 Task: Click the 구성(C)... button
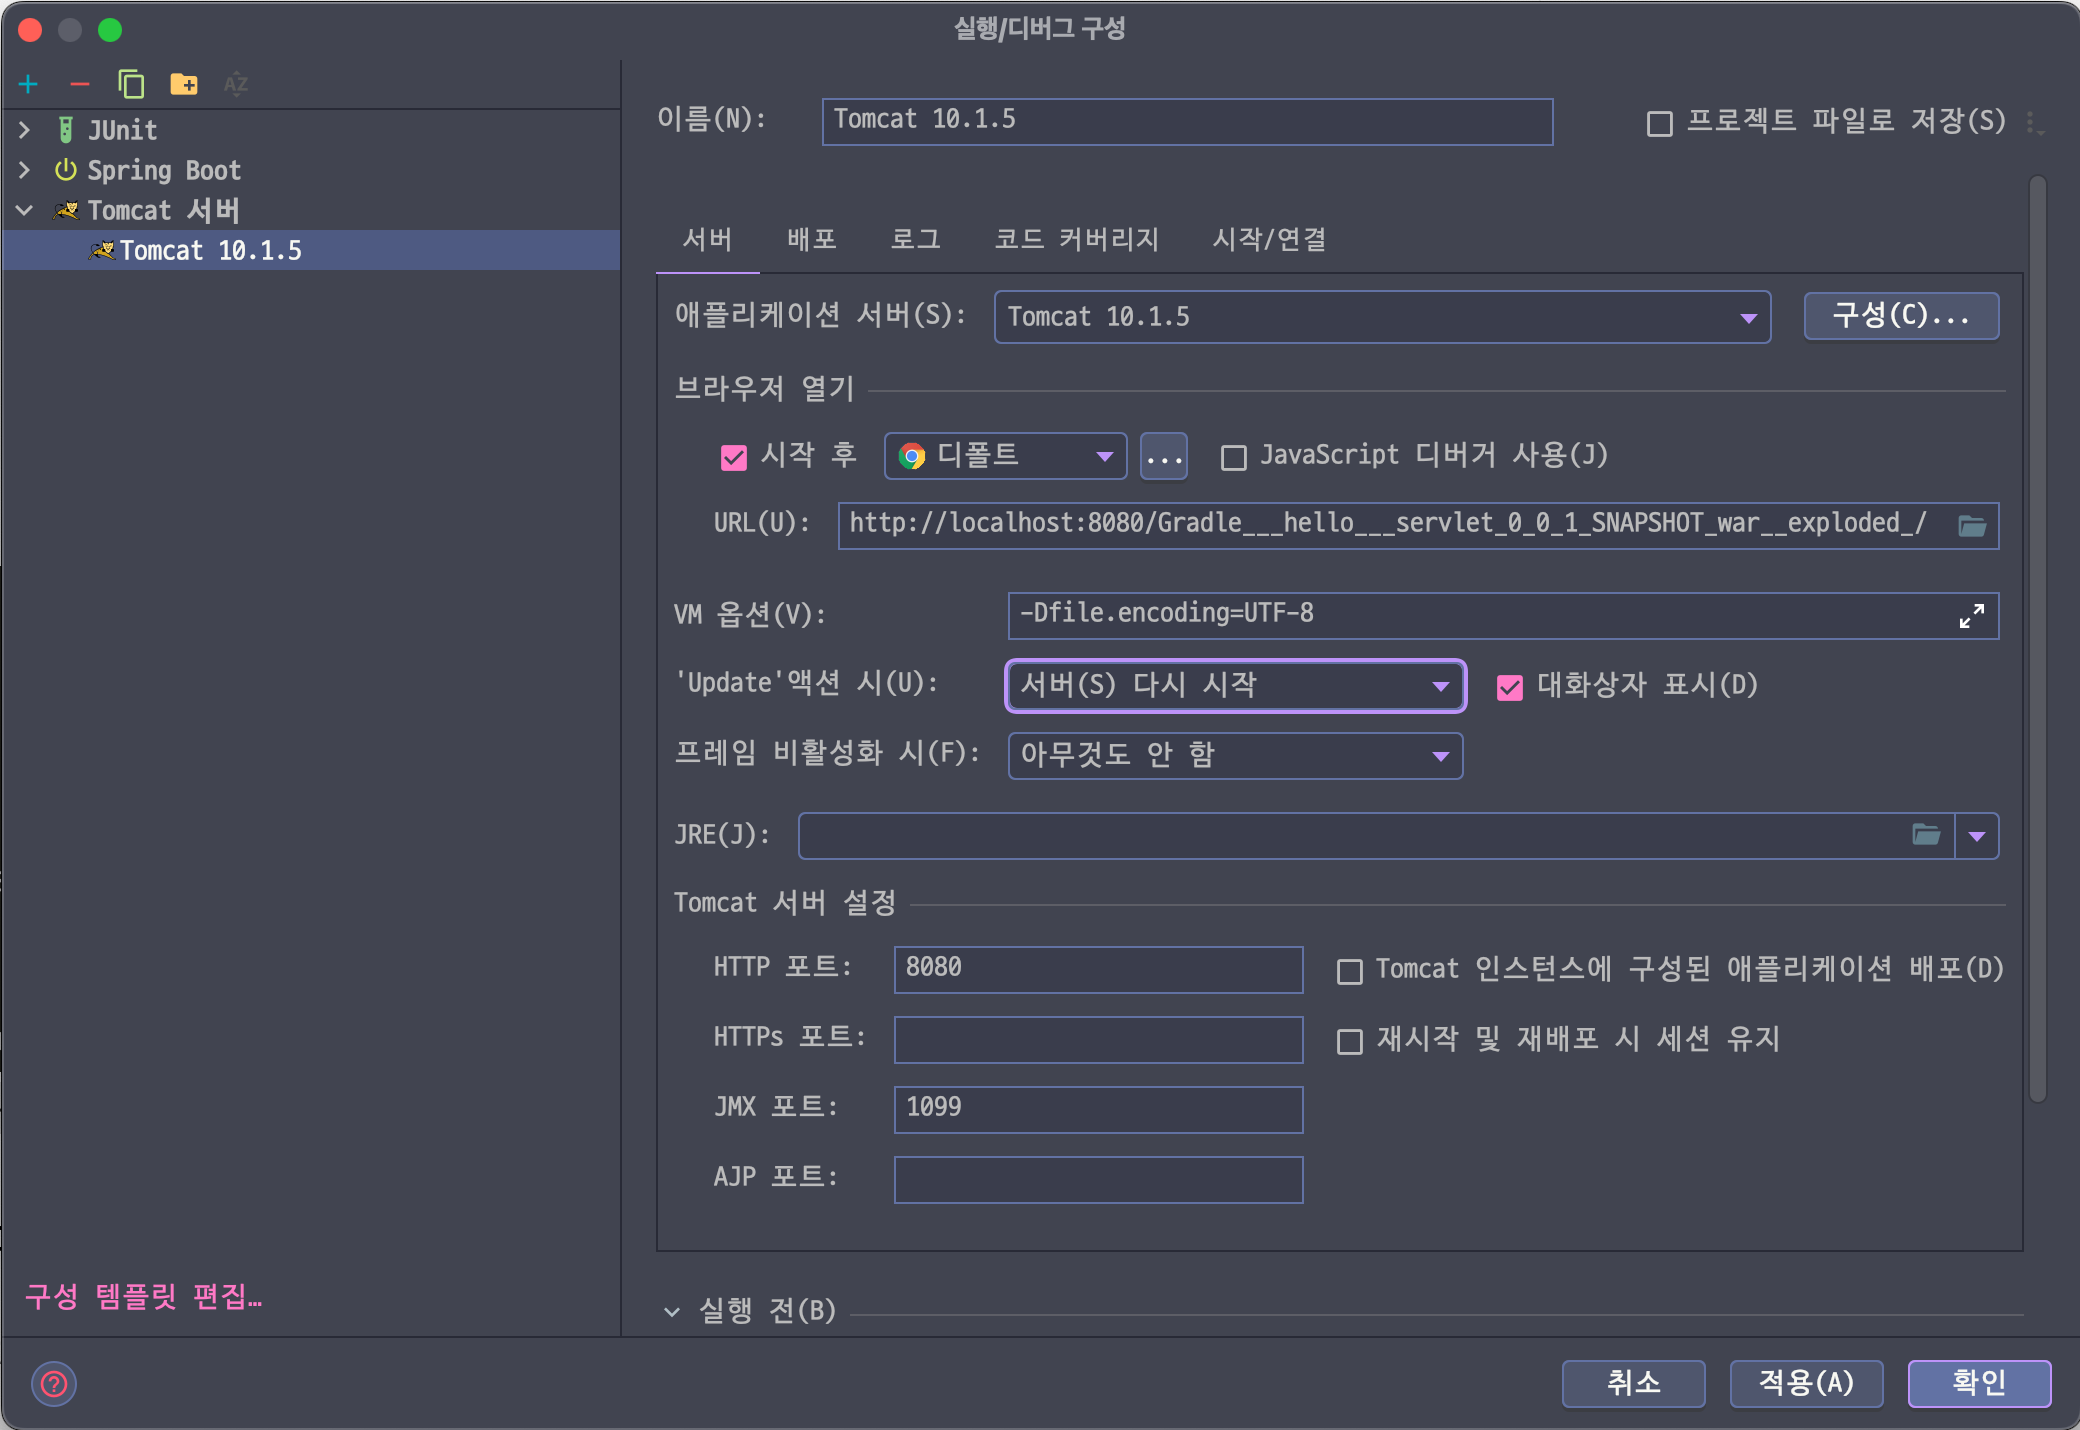pos(1900,317)
